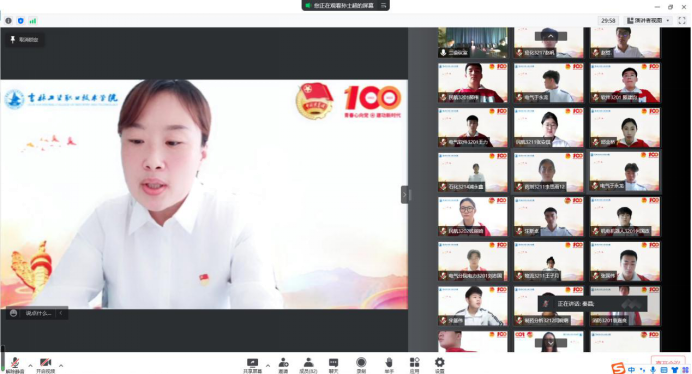Image resolution: width=692 pixels, height=374 pixels.
Task: Unpin the video with the pin button
Action: point(25,40)
